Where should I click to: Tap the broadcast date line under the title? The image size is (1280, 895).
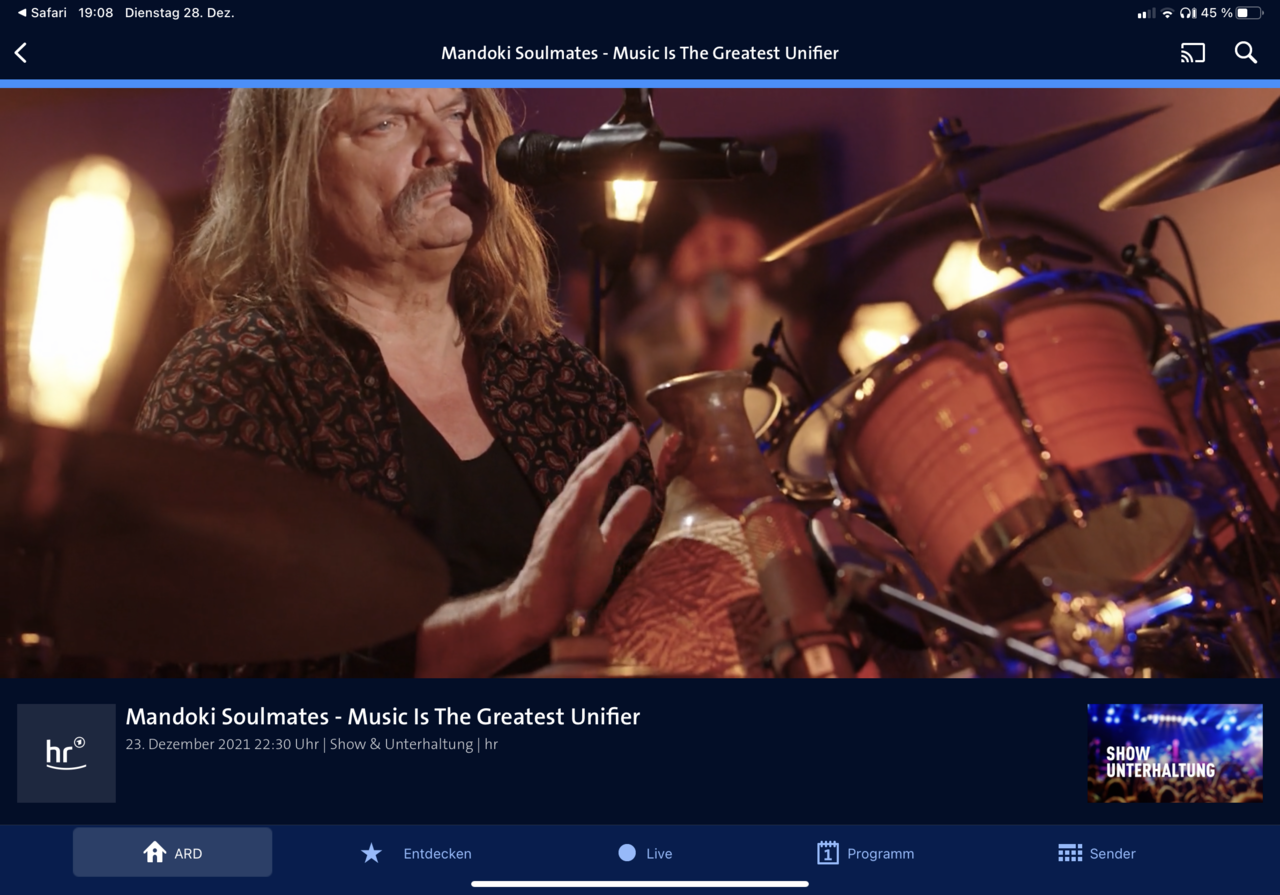pyautogui.click(x=312, y=744)
